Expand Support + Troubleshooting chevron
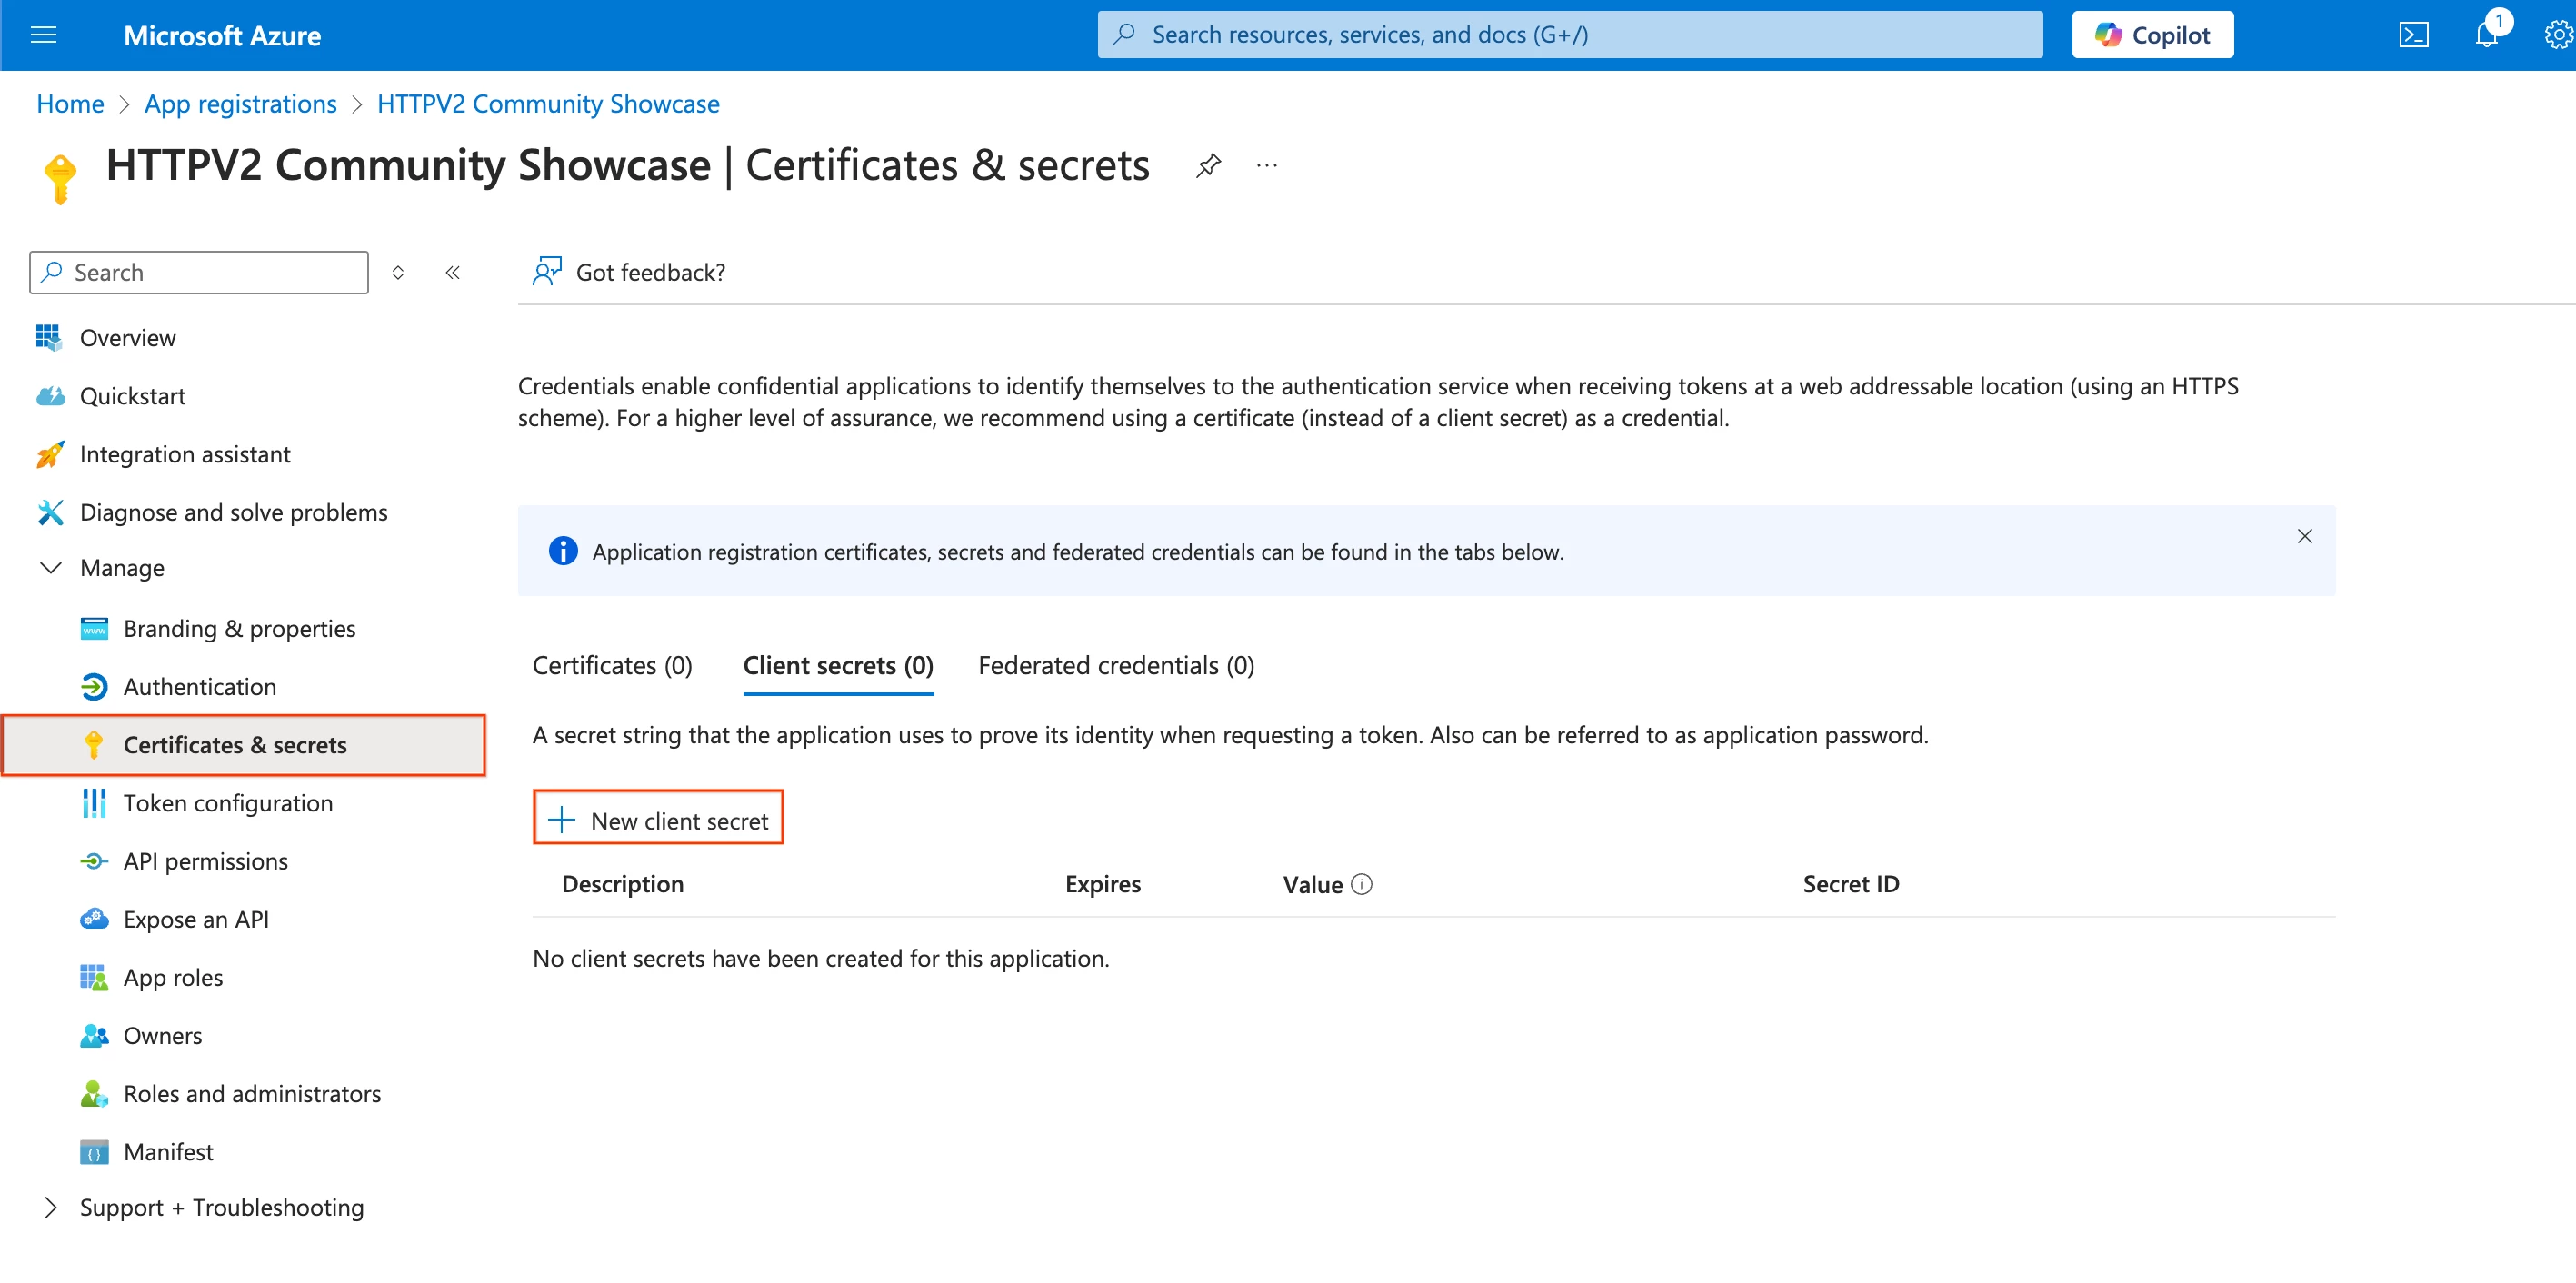The image size is (2576, 1283). (50, 1207)
